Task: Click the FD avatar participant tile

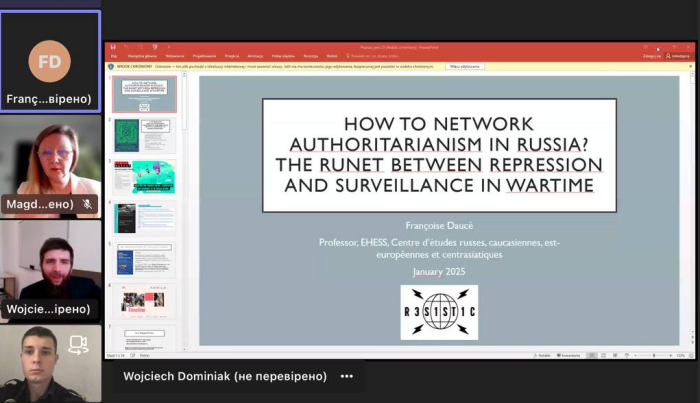Action: pyautogui.click(x=50, y=61)
